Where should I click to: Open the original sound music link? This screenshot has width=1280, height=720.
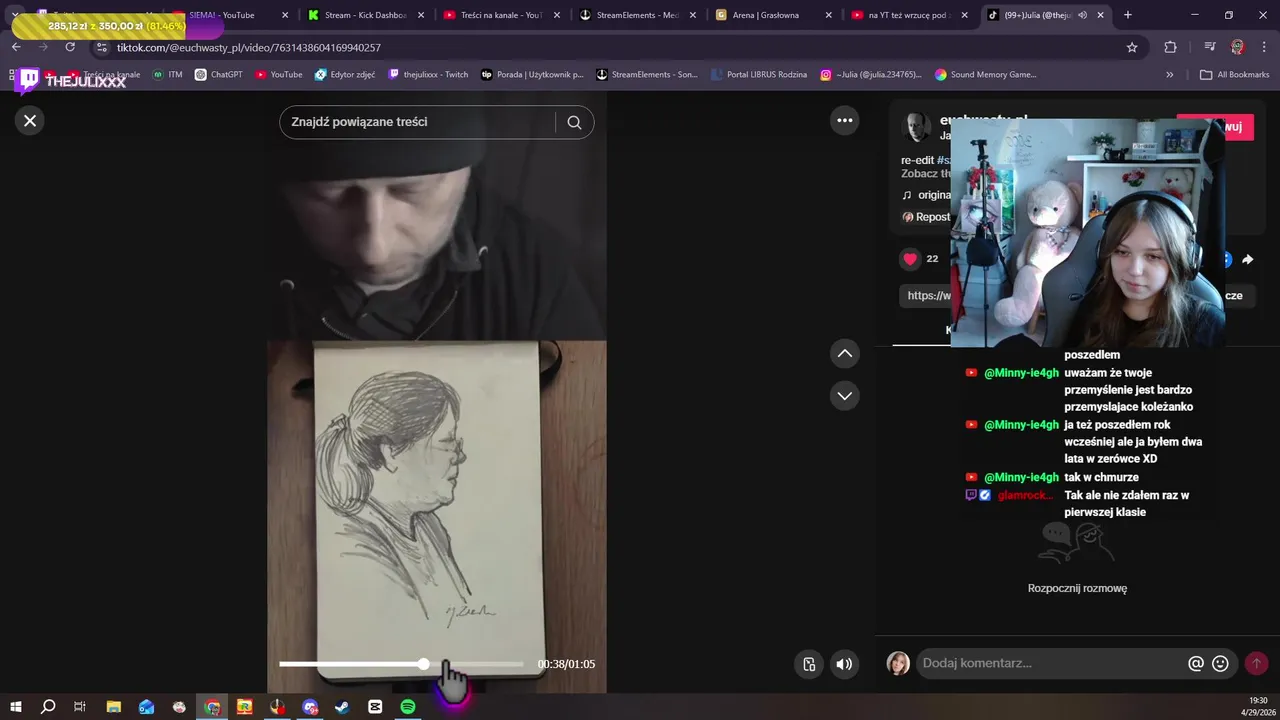pos(926,195)
